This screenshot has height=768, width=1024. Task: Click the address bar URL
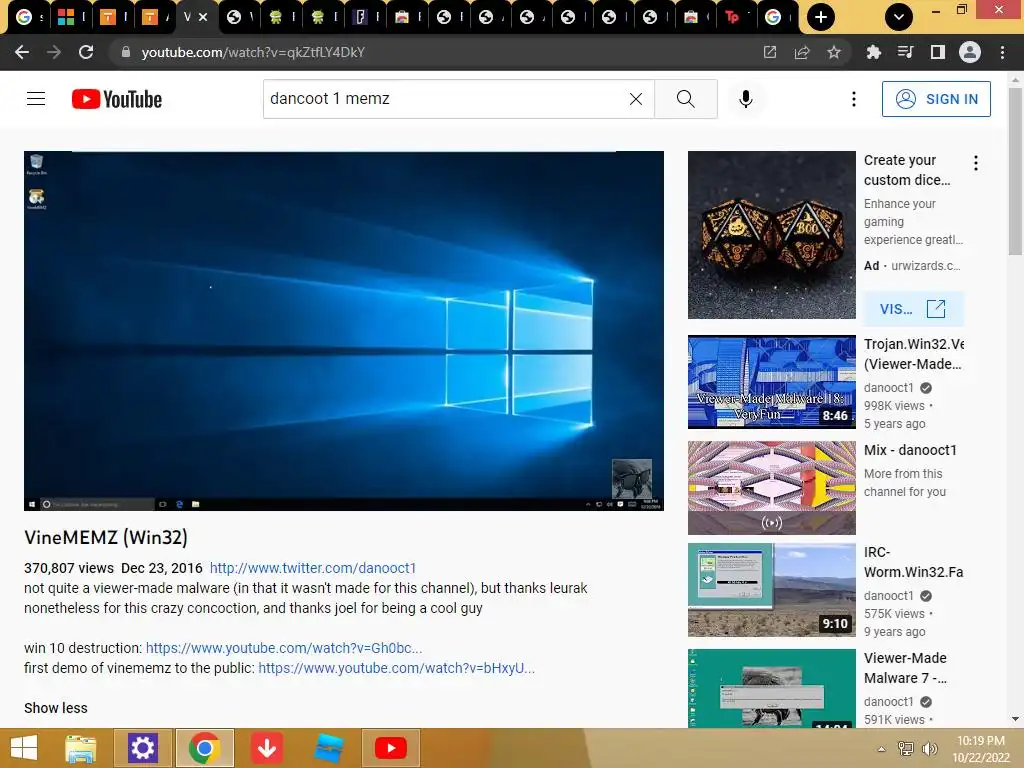[253, 52]
